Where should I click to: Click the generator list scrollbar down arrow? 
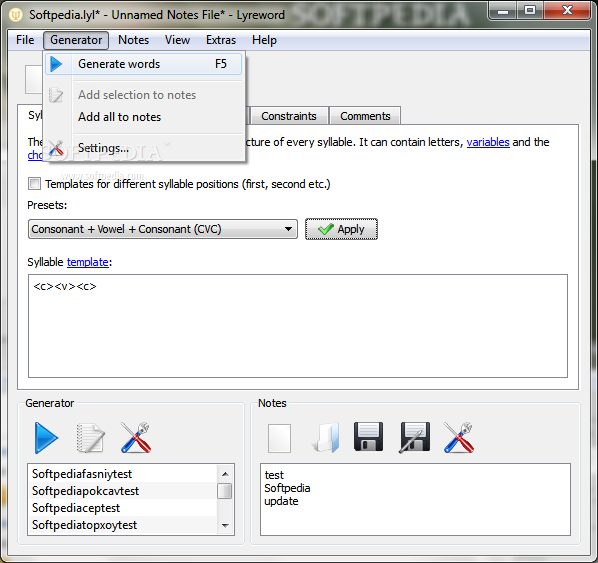[225, 525]
